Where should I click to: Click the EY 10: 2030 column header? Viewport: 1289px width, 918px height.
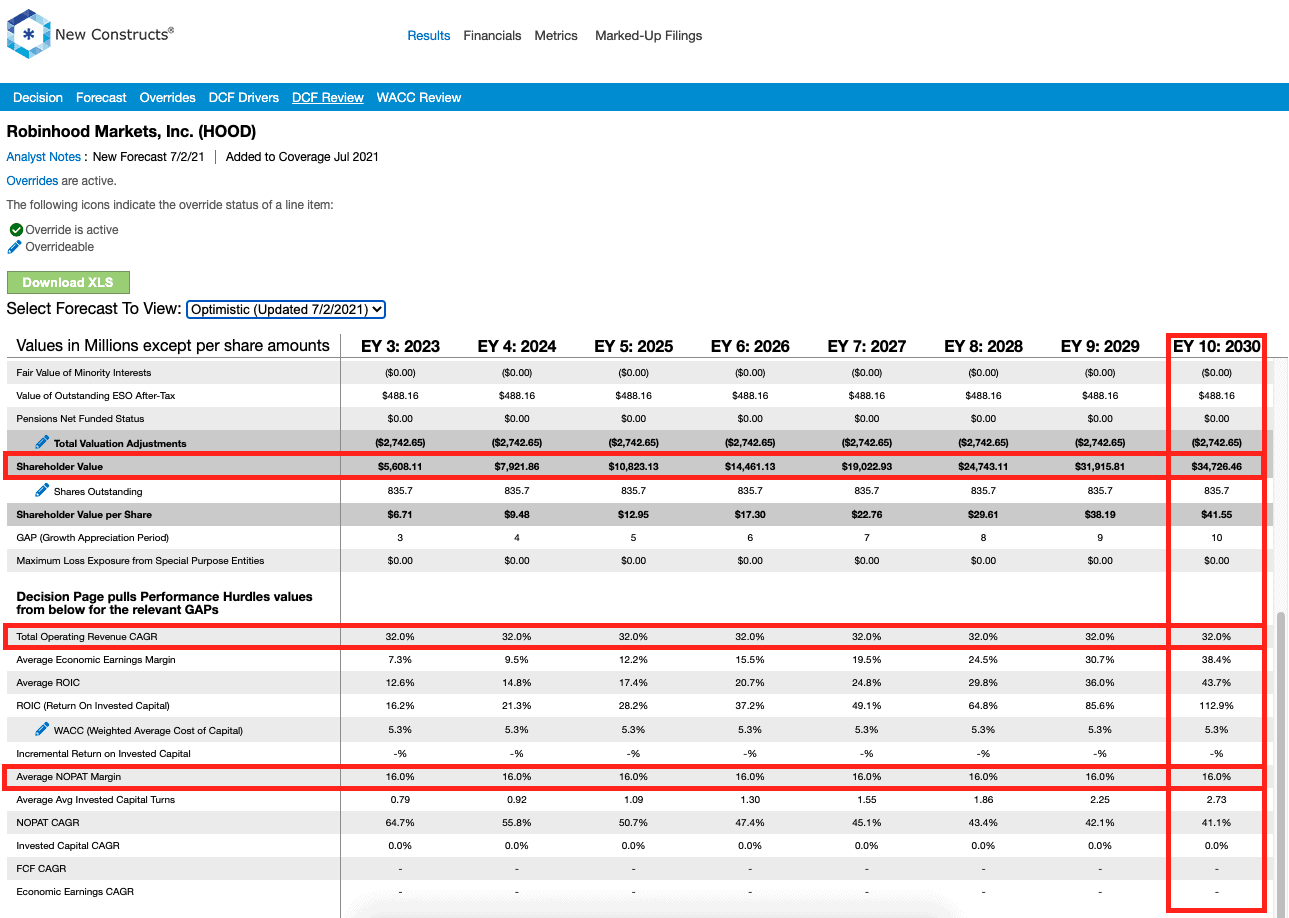click(x=1217, y=346)
